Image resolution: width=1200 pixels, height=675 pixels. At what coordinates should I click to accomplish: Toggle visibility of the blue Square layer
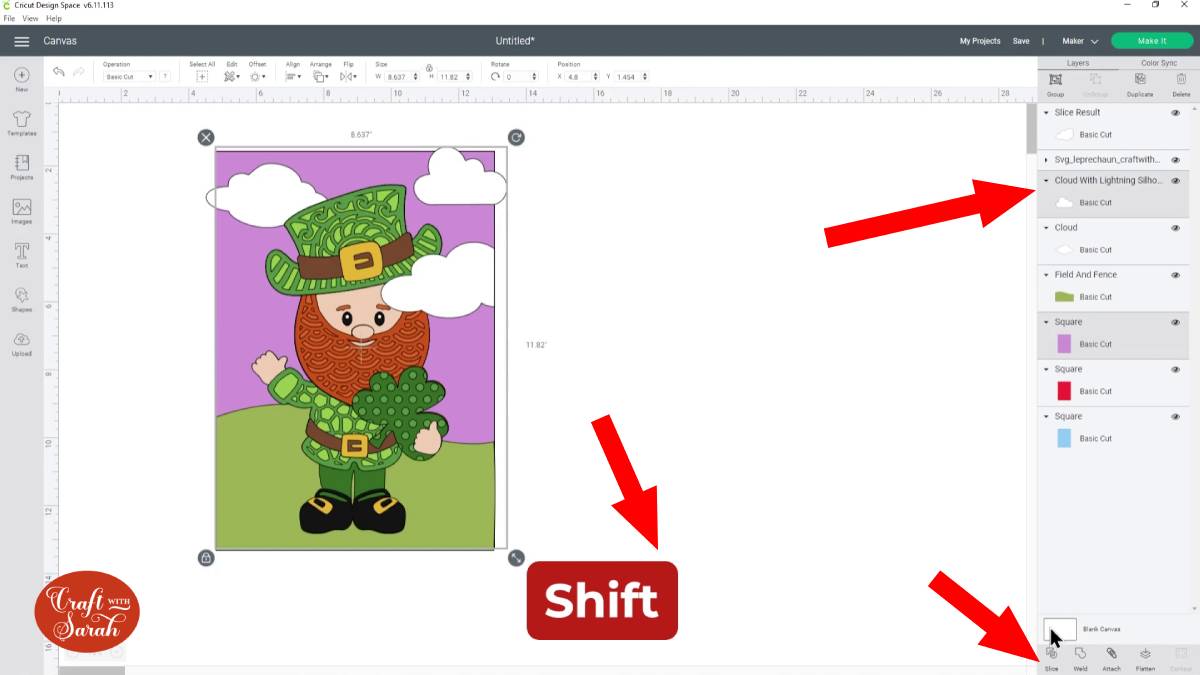pyautogui.click(x=1175, y=416)
